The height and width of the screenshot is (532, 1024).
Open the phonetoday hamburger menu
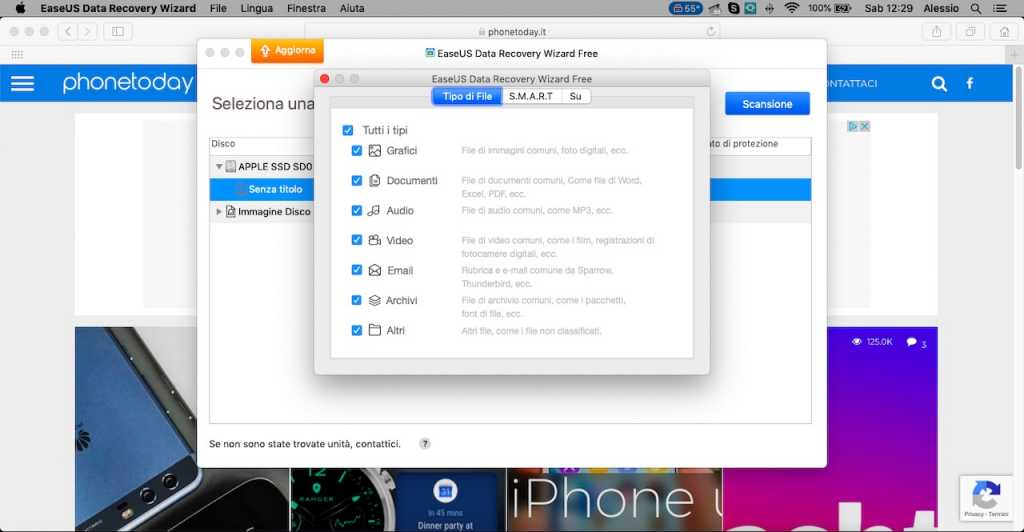click(22, 84)
